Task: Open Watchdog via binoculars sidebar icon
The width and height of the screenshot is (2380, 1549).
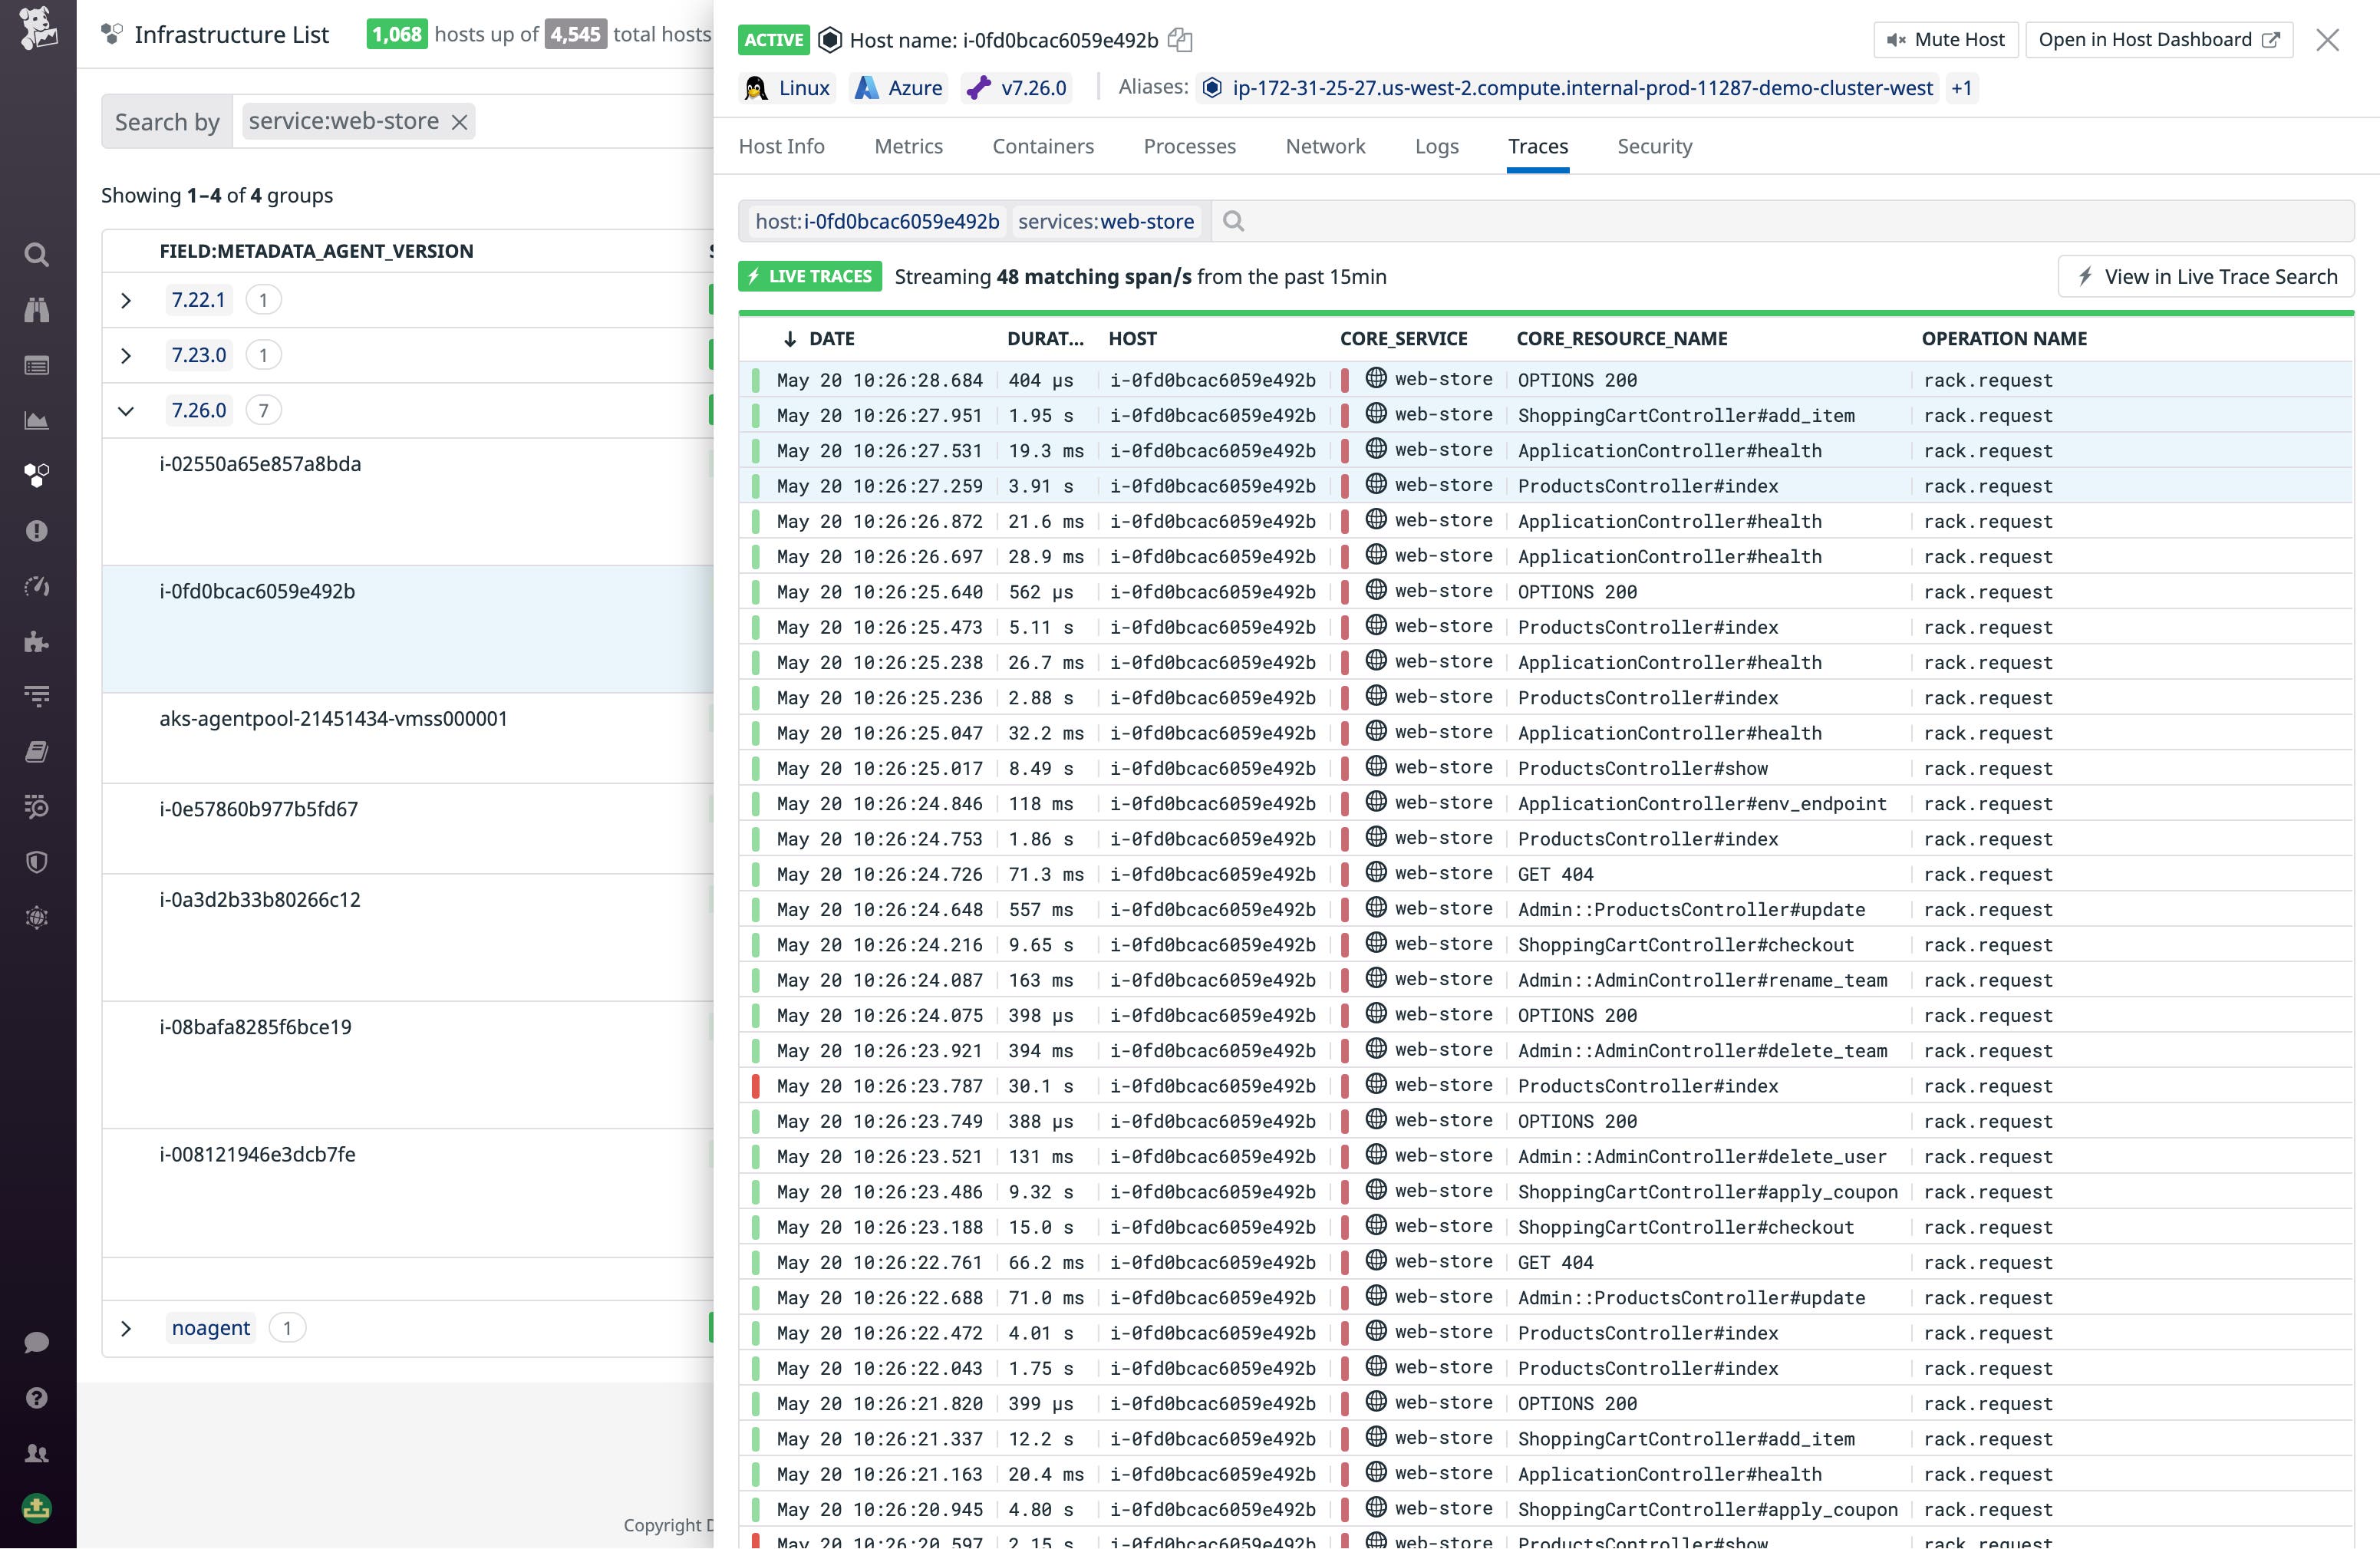Action: (x=37, y=310)
